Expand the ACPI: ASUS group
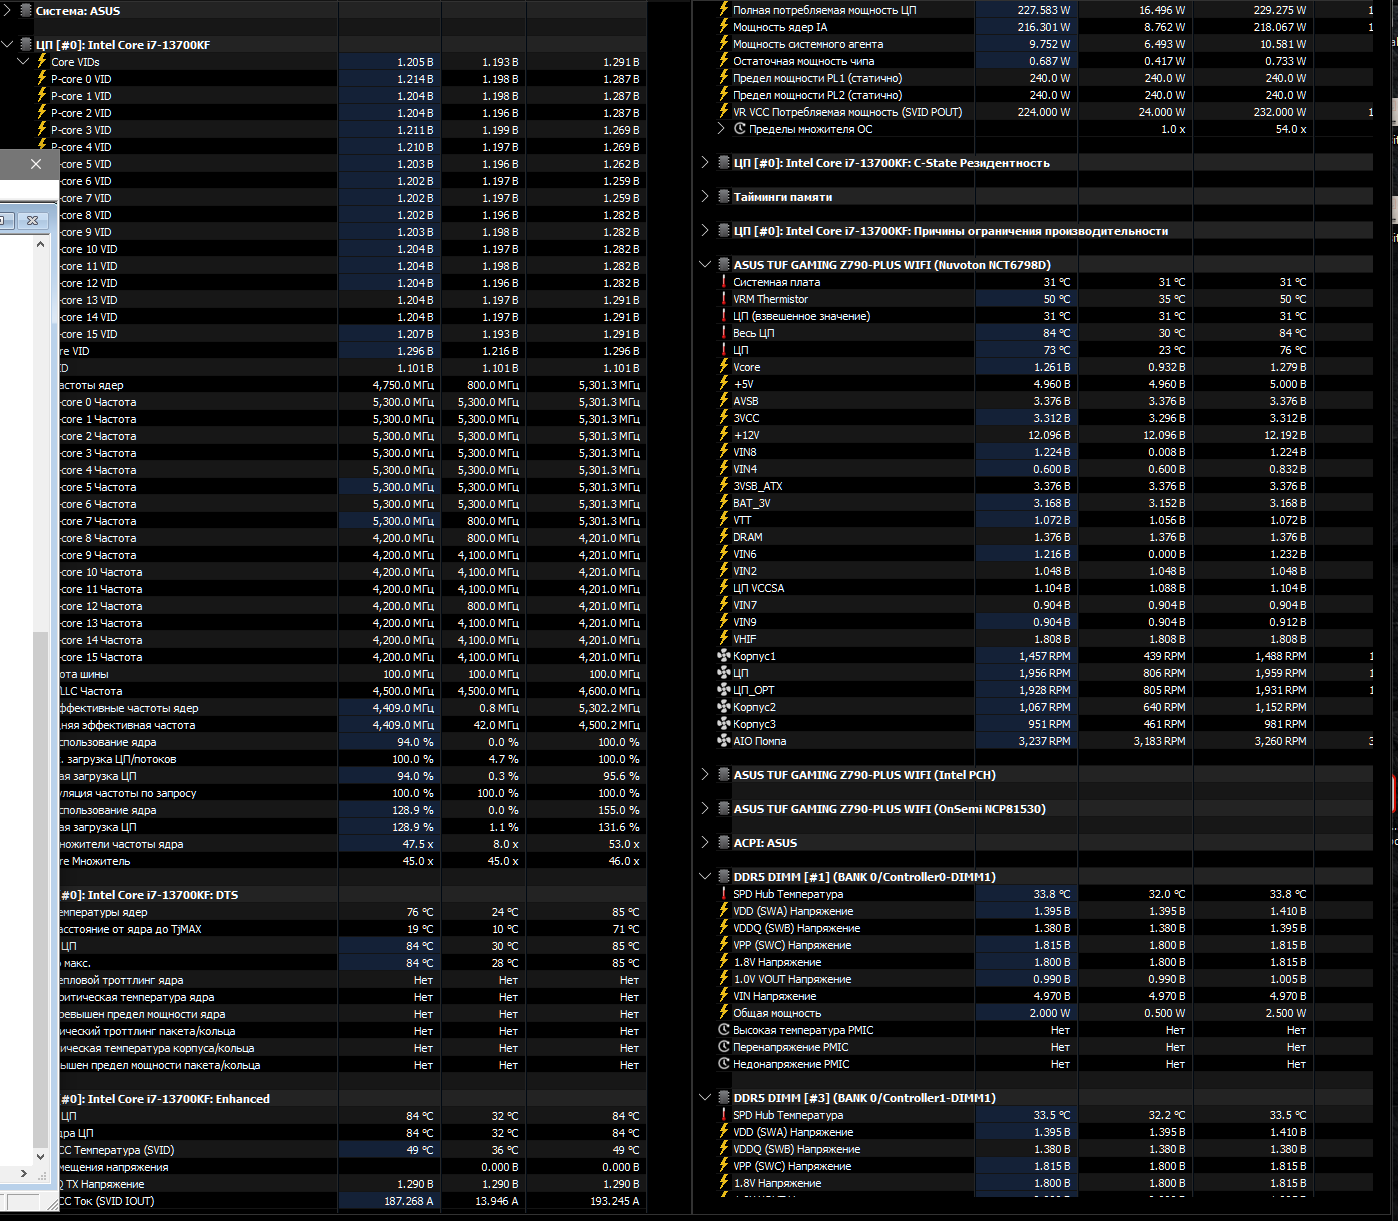The height and width of the screenshot is (1221, 1398). (x=705, y=842)
